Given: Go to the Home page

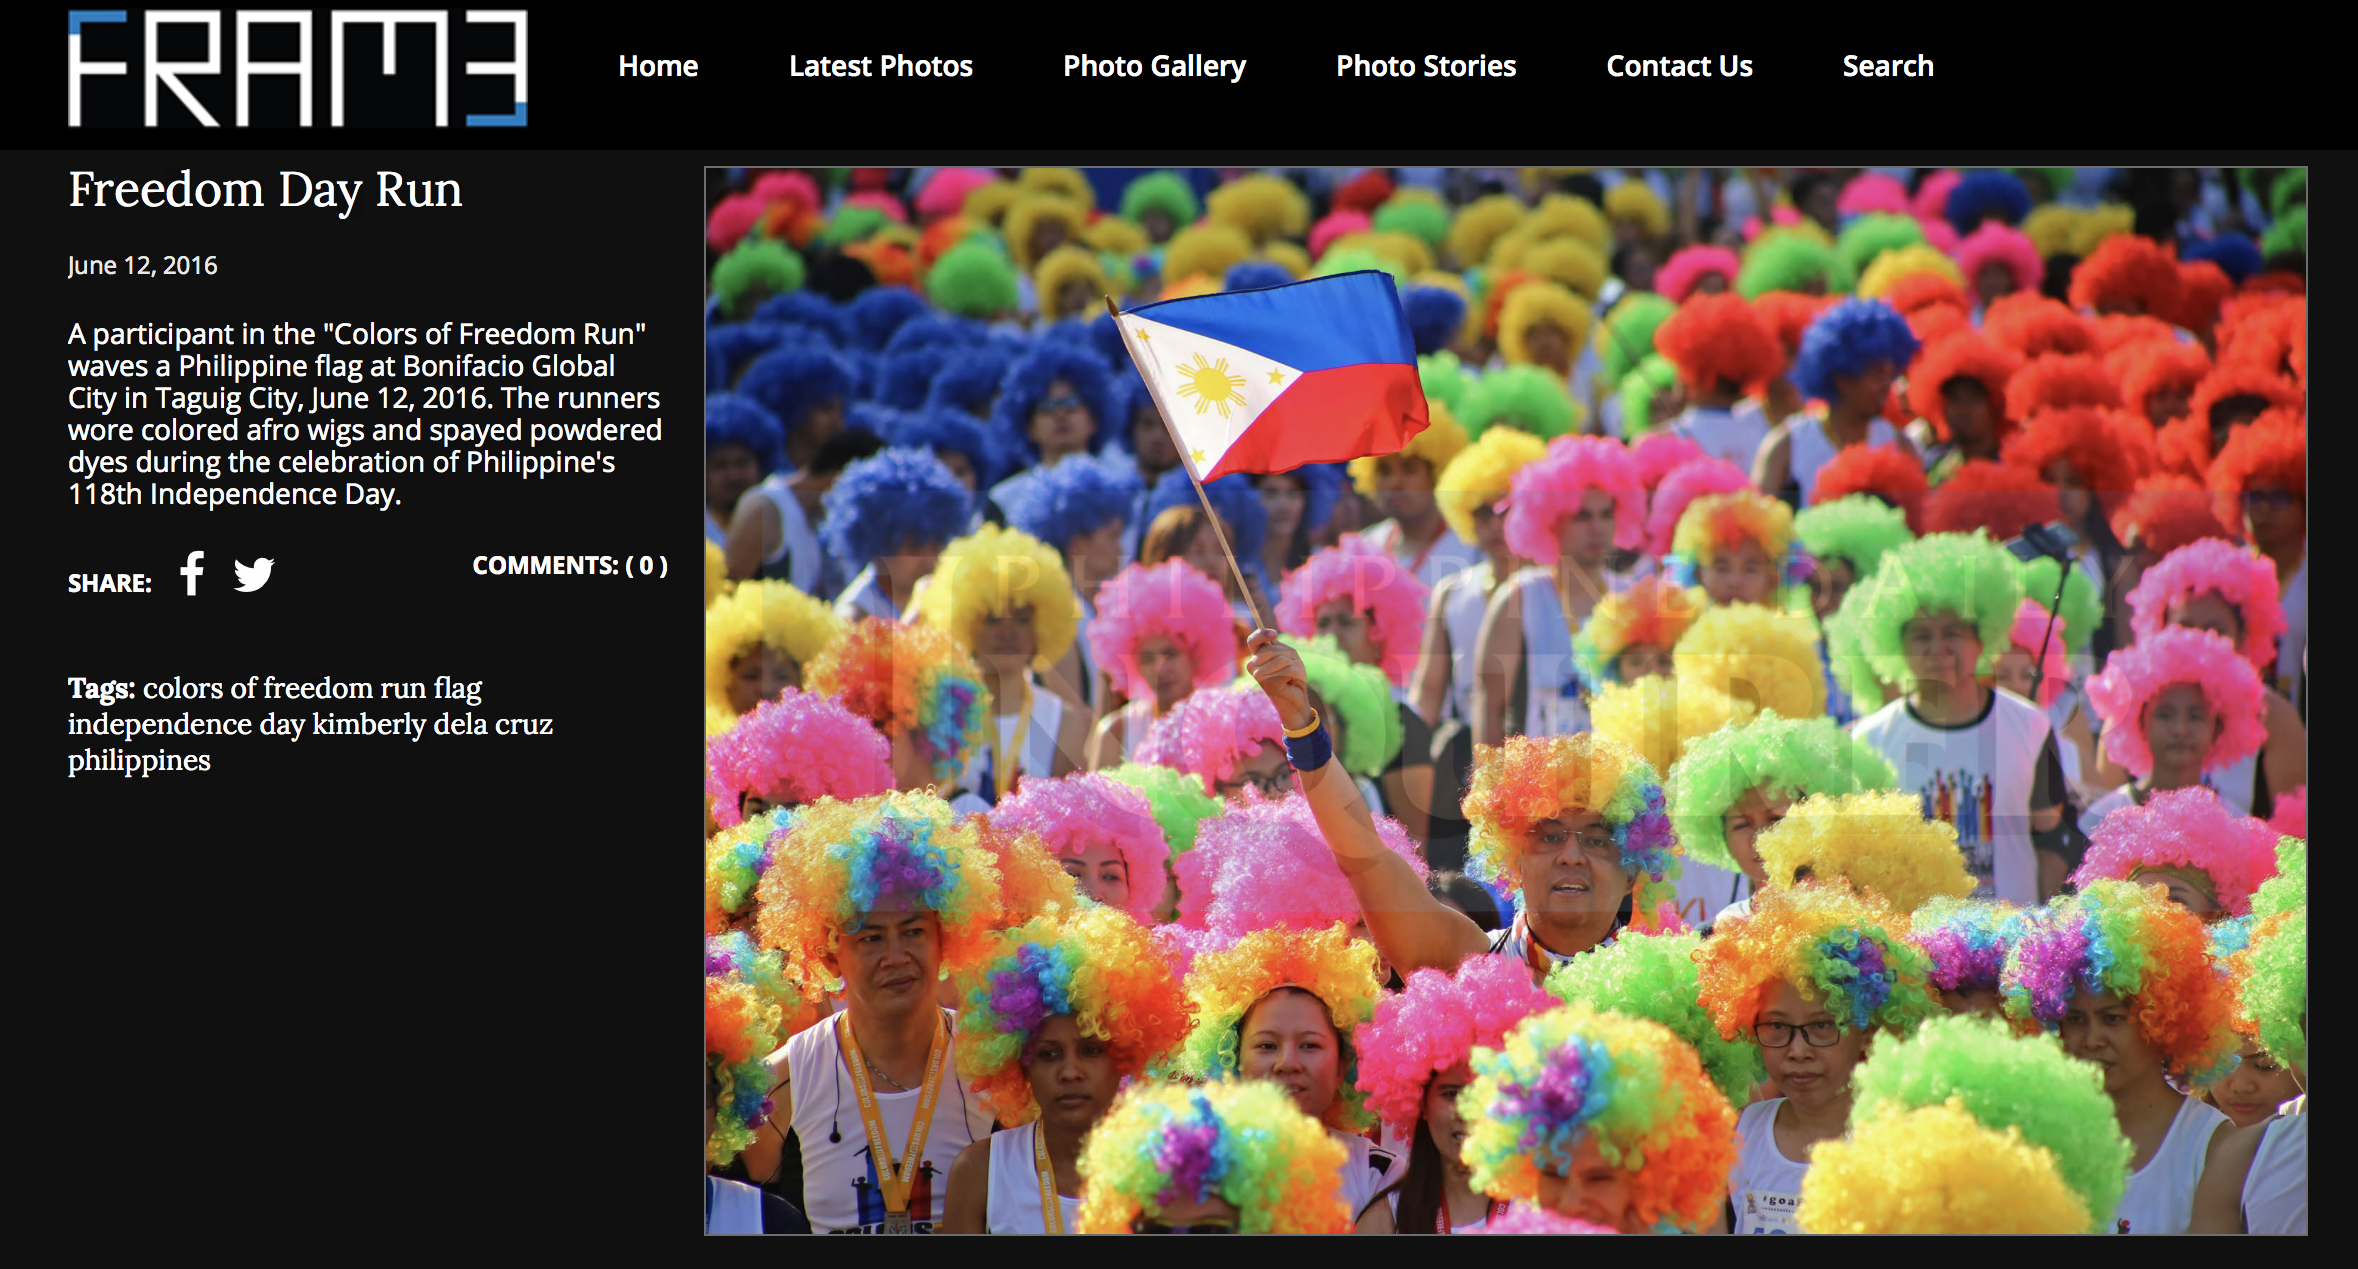Looking at the screenshot, I should pyautogui.click(x=658, y=66).
